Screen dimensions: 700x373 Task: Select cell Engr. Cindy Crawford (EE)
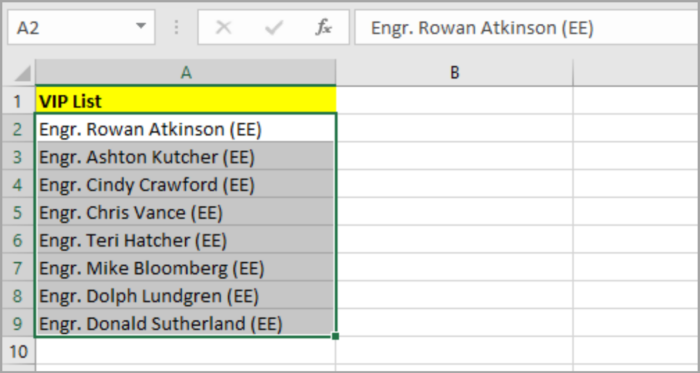pos(186,185)
